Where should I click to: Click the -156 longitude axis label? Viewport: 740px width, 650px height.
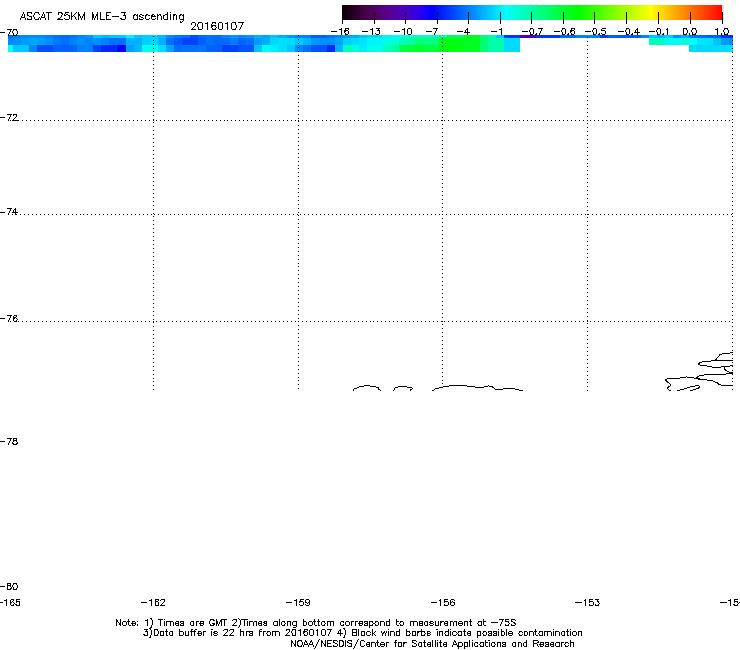(443, 602)
